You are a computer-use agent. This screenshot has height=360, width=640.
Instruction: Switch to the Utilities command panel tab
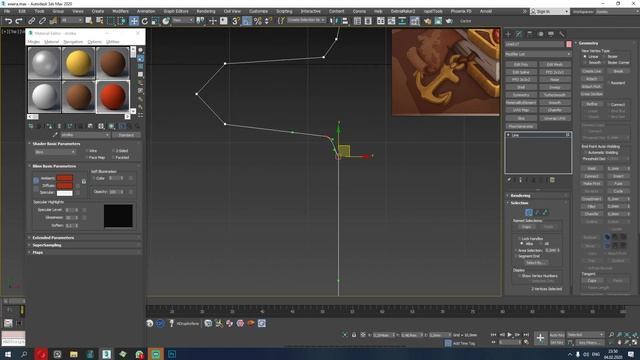[x=562, y=34]
